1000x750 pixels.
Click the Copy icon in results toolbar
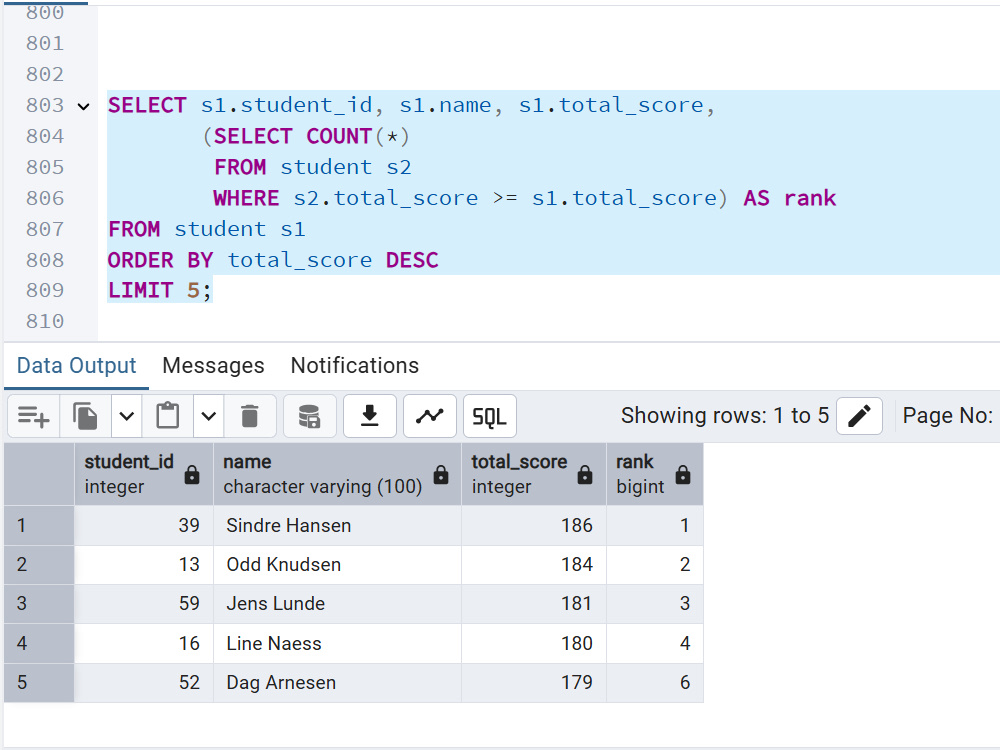(x=85, y=416)
